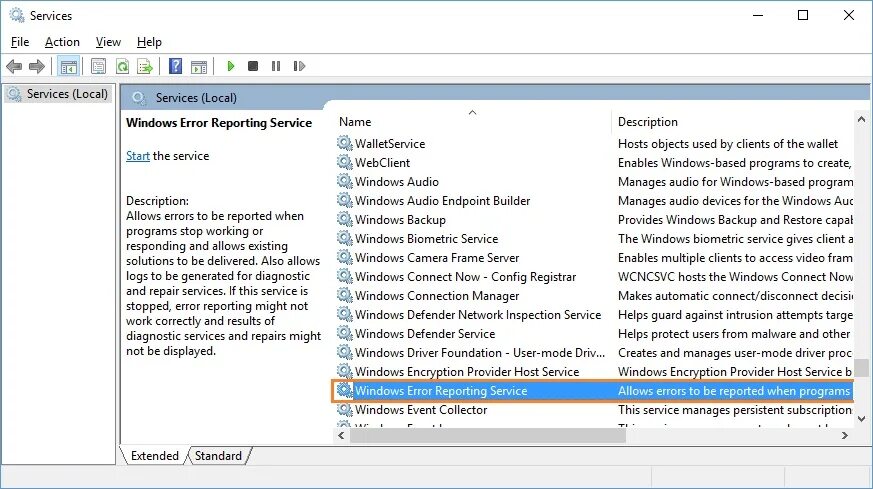This screenshot has height=489, width=873.
Task: Click the Stop Service square icon
Action: pyautogui.click(x=253, y=66)
